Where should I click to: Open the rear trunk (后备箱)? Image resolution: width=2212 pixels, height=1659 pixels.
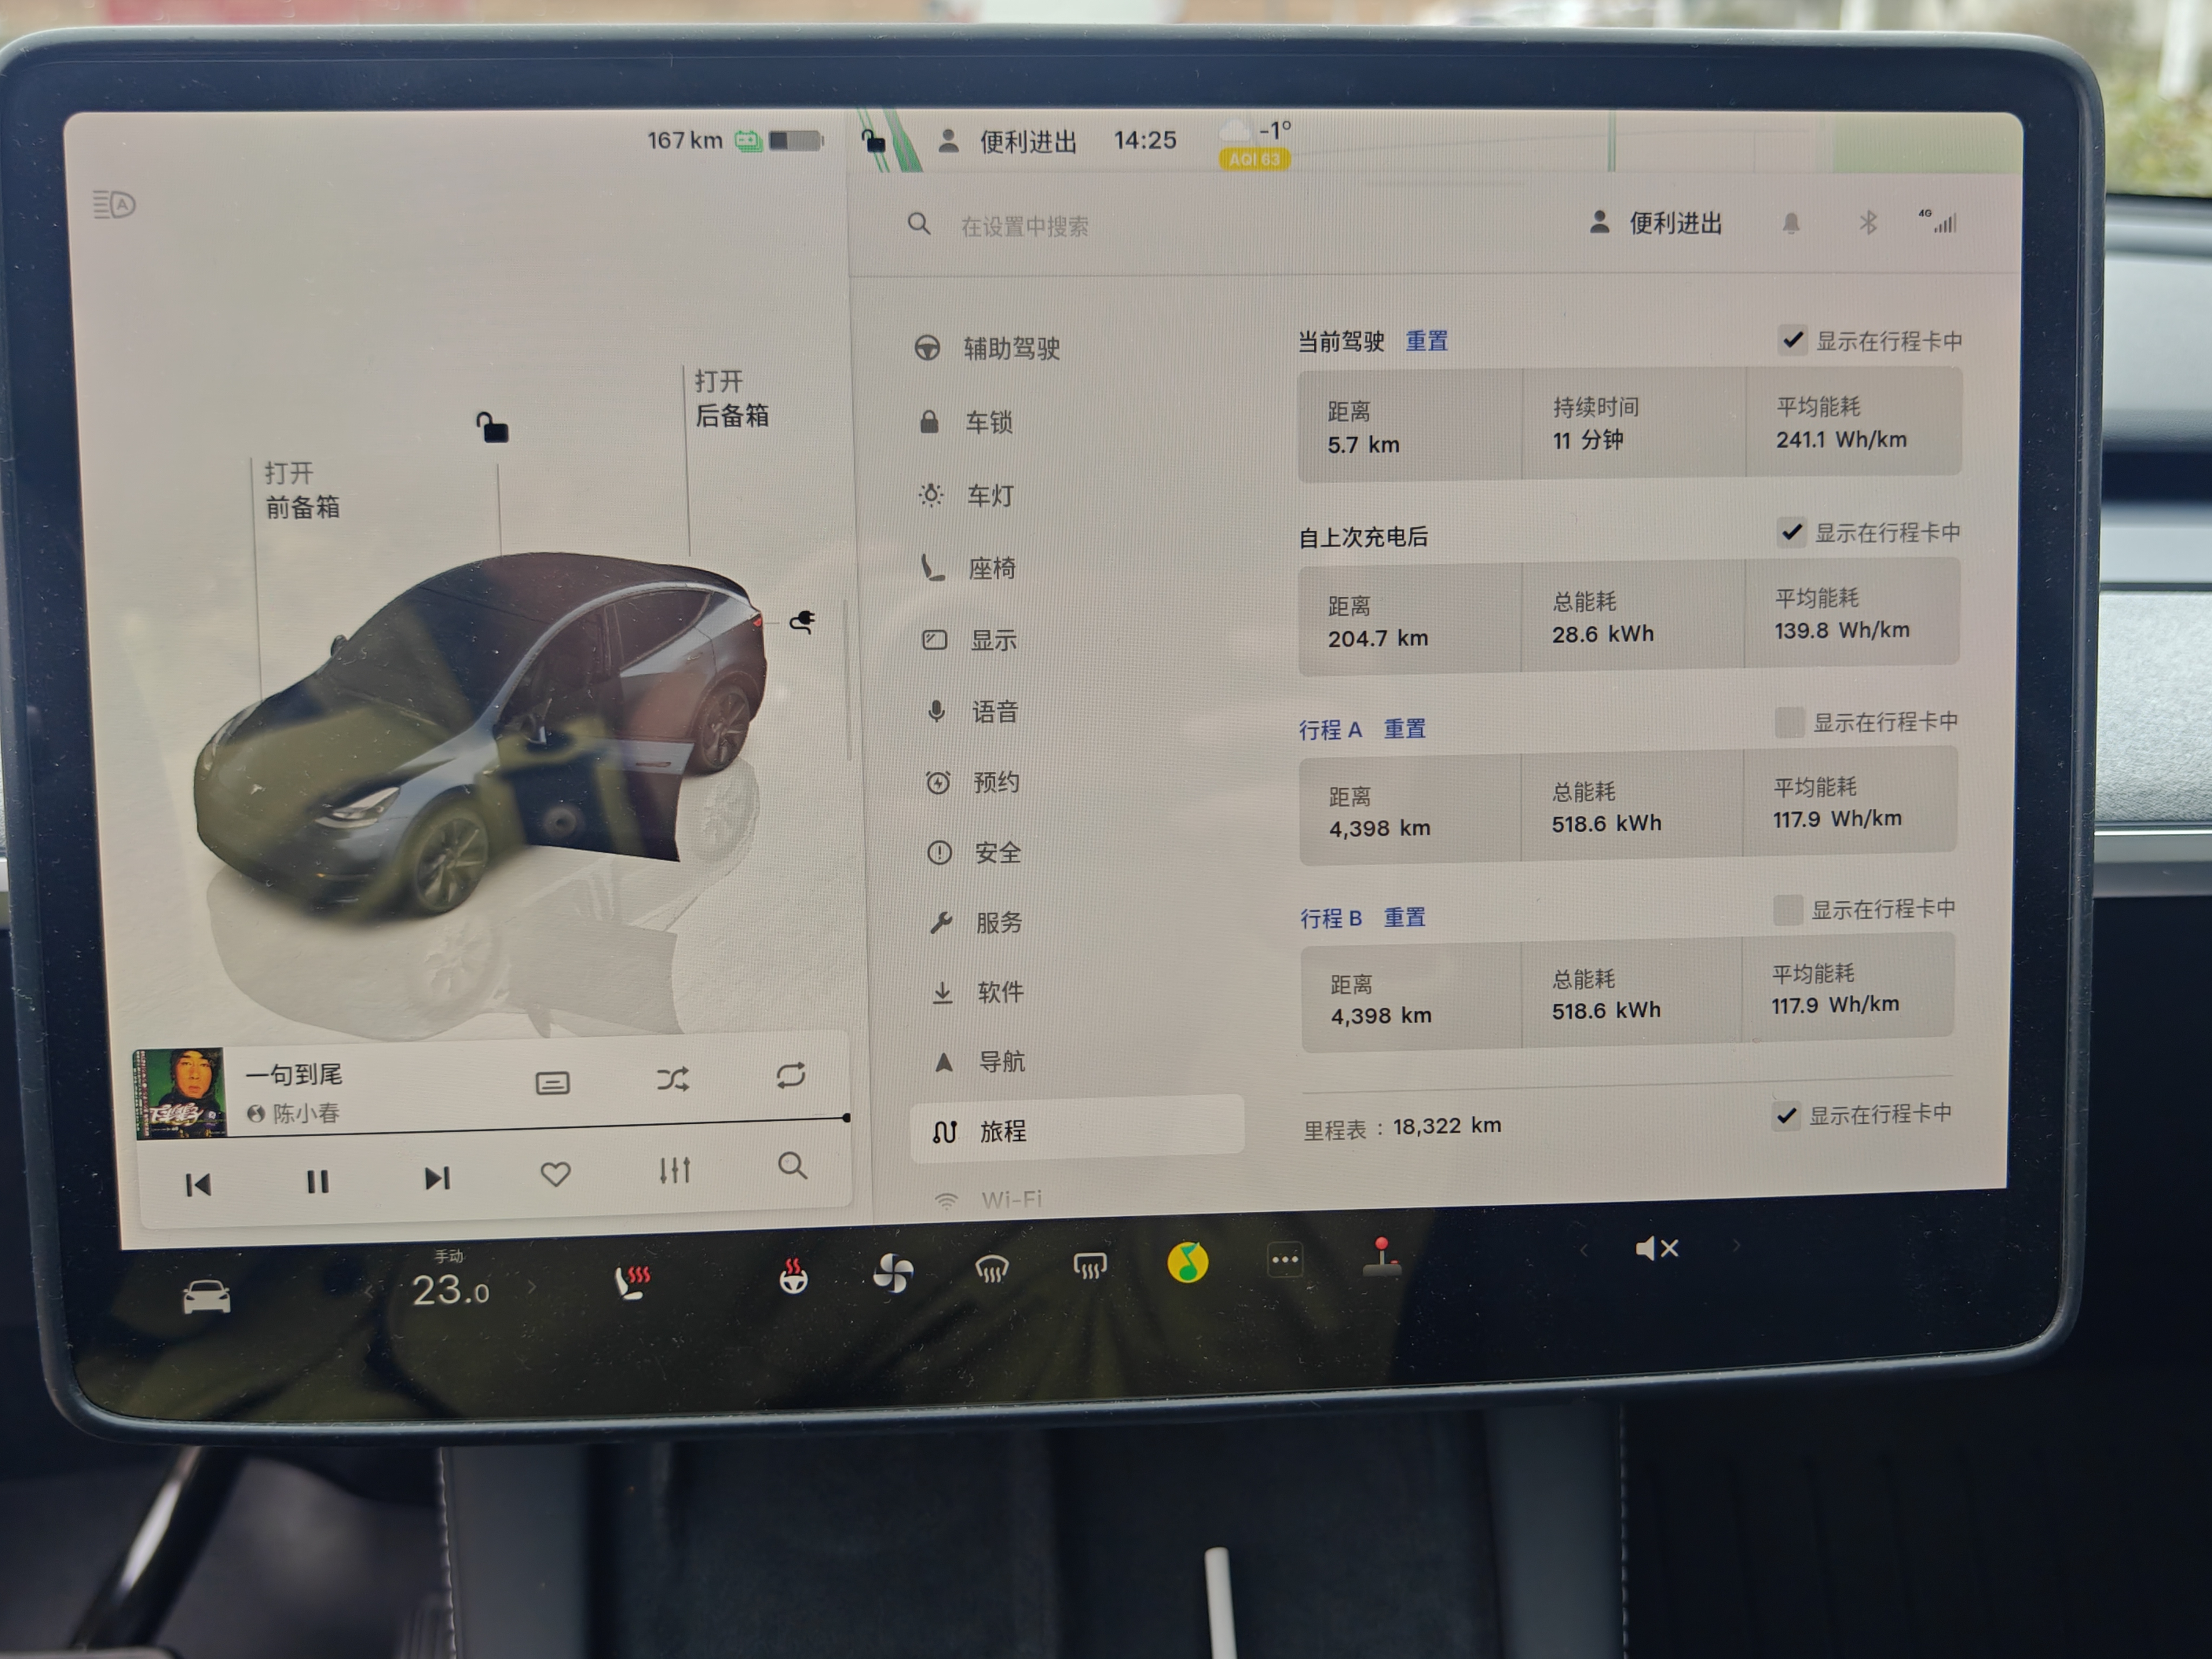732,398
